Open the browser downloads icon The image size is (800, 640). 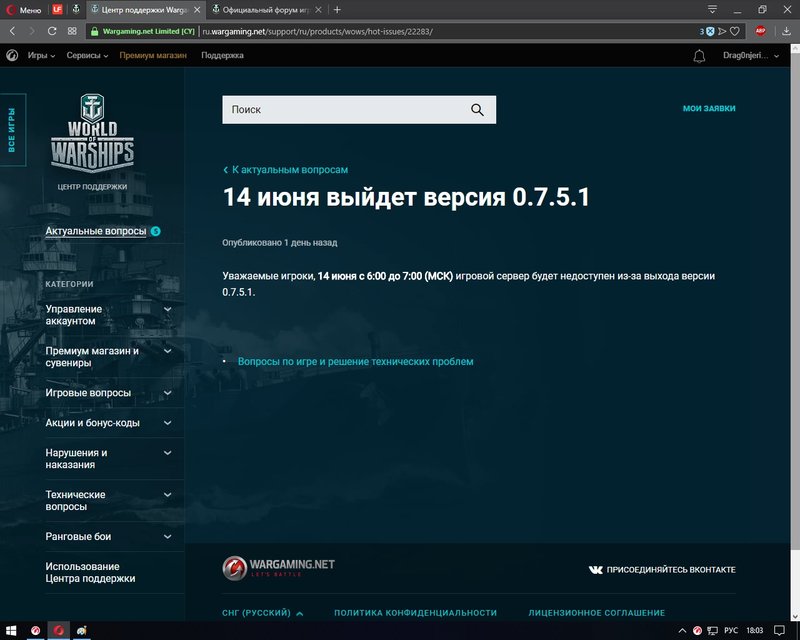(786, 31)
